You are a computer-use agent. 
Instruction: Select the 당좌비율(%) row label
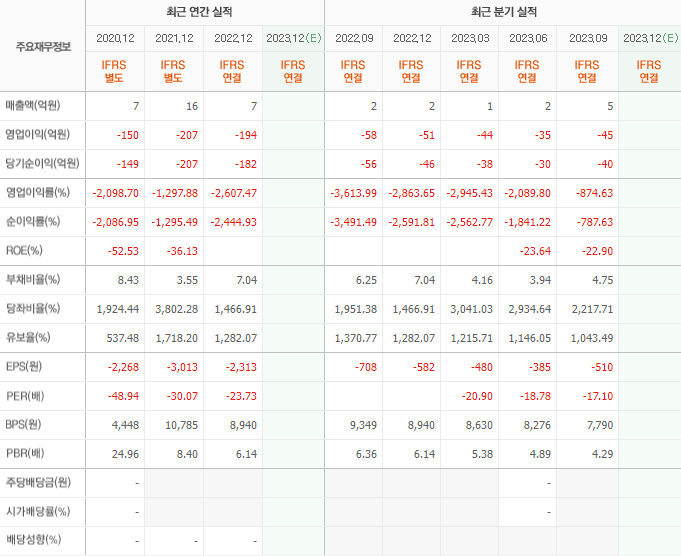[33, 308]
